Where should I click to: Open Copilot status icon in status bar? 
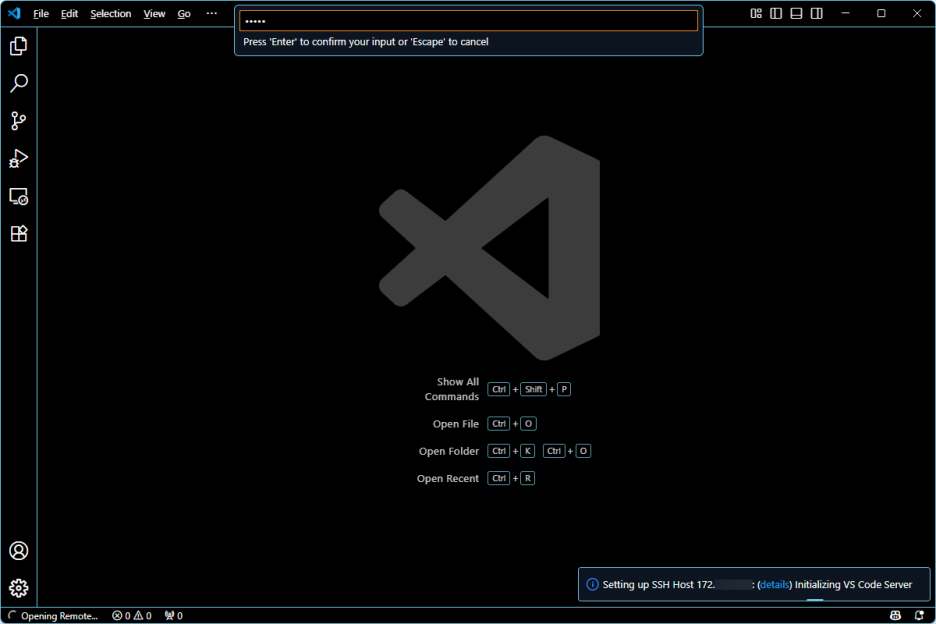pos(895,616)
